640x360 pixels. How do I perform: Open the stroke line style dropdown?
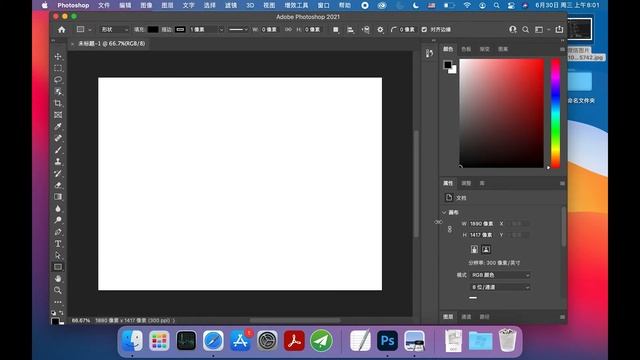coord(238,30)
